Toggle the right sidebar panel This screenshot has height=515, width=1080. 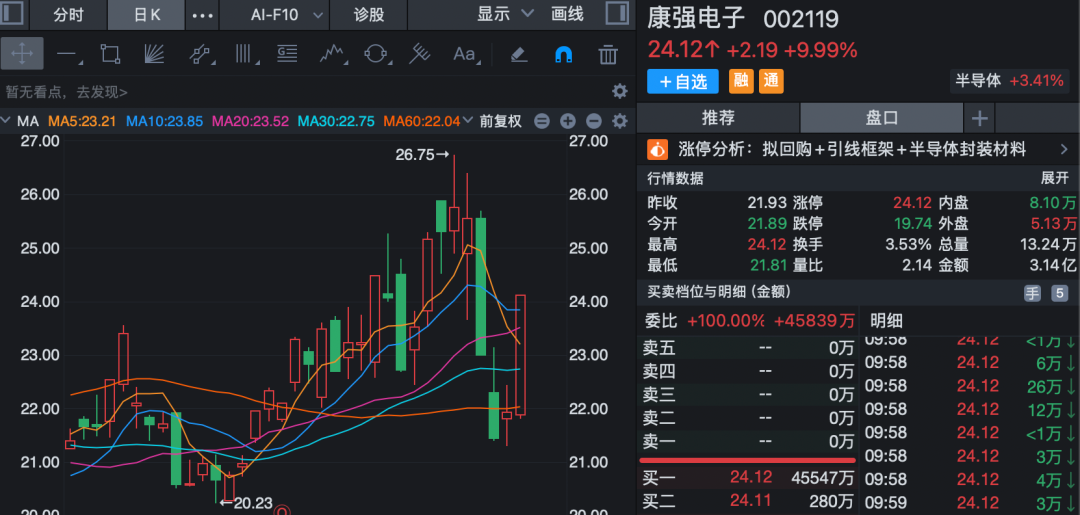tap(616, 14)
